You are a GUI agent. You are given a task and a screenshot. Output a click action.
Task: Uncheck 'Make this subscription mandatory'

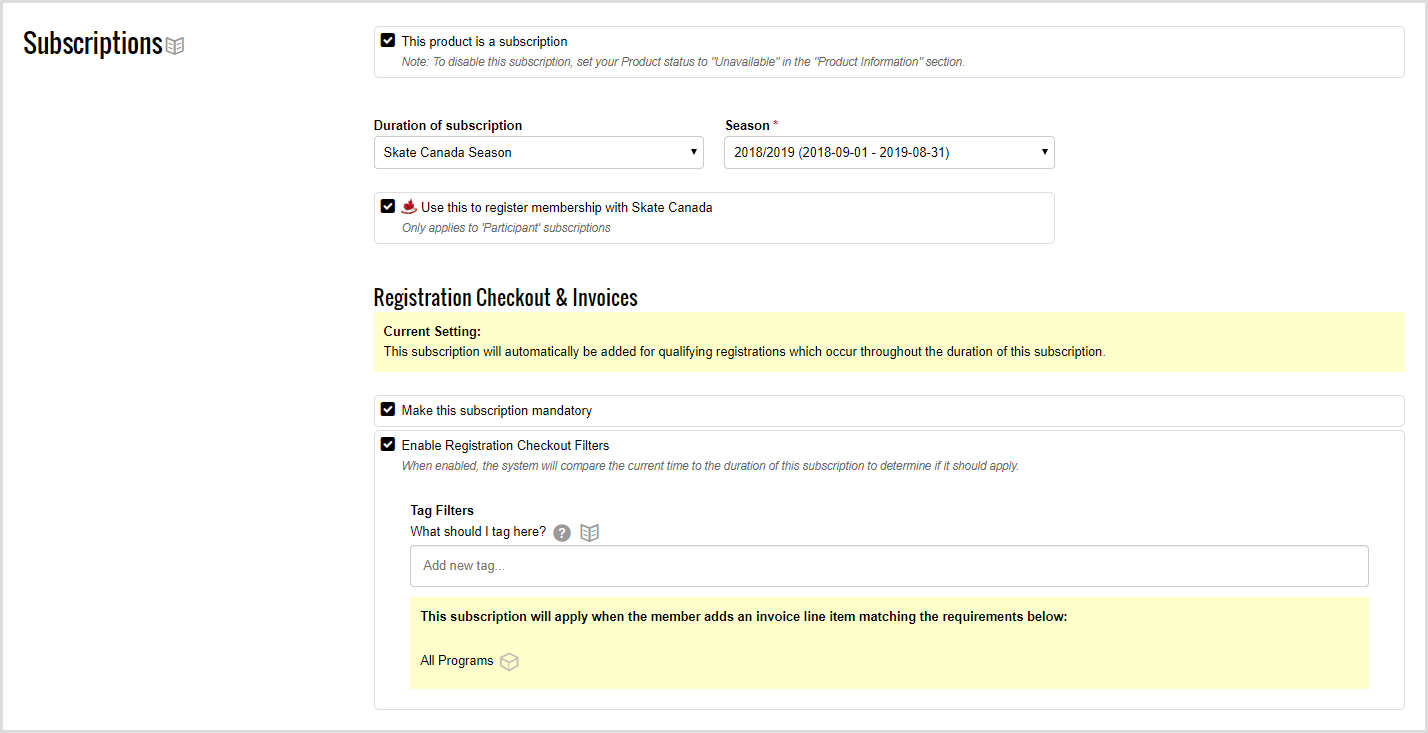[388, 410]
